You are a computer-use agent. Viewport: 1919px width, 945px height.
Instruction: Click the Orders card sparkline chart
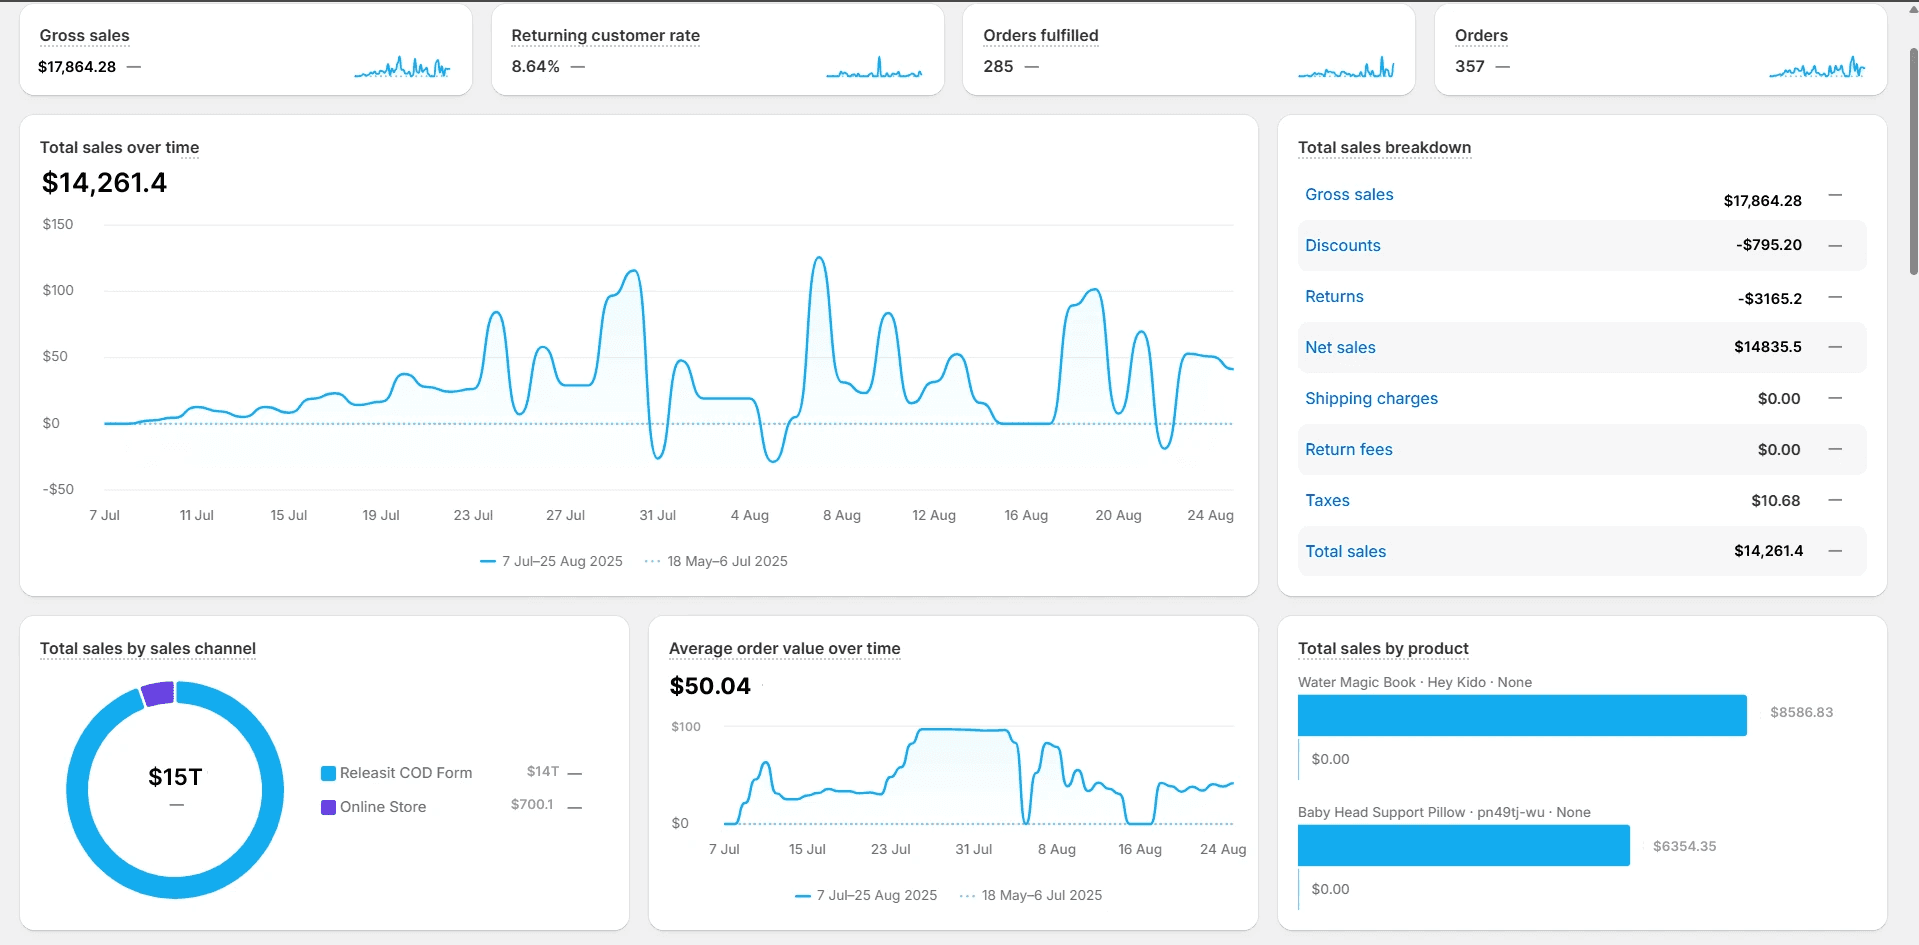1817,67
